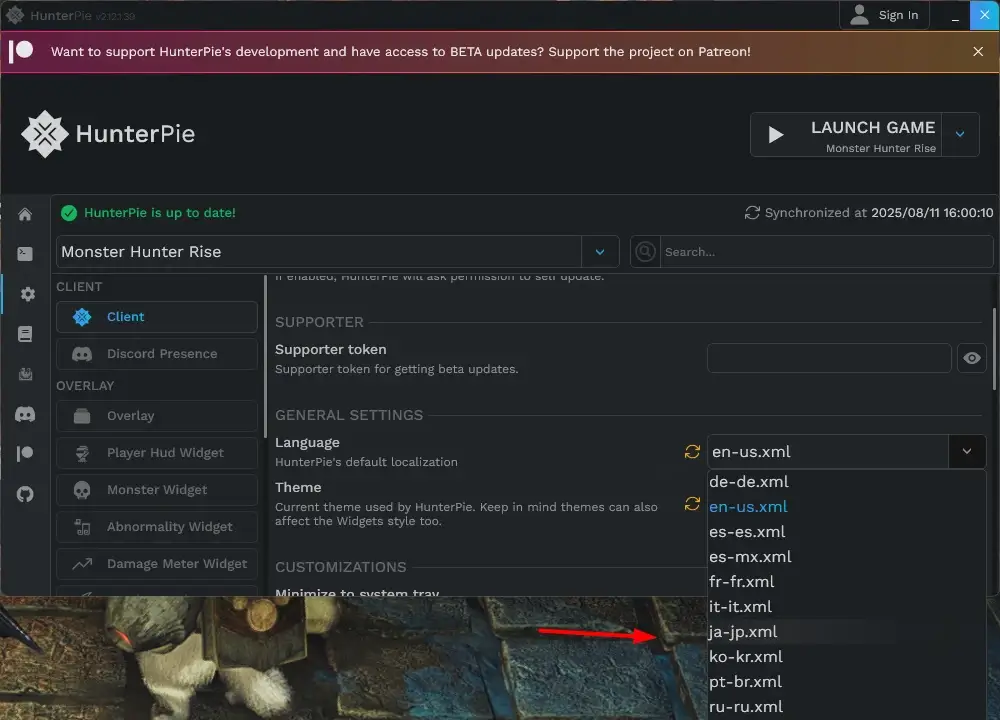Click the 'Supporter token' setting label
The image size is (1000, 720).
coord(330,349)
